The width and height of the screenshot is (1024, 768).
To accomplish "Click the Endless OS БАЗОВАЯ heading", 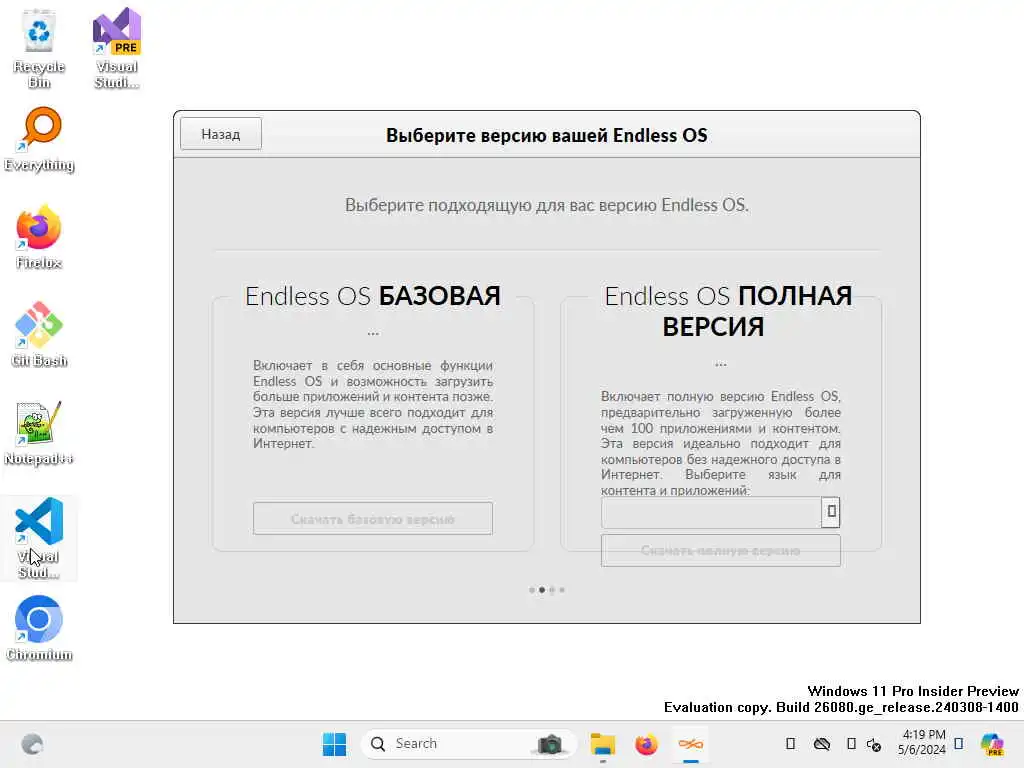I will click(x=373, y=296).
